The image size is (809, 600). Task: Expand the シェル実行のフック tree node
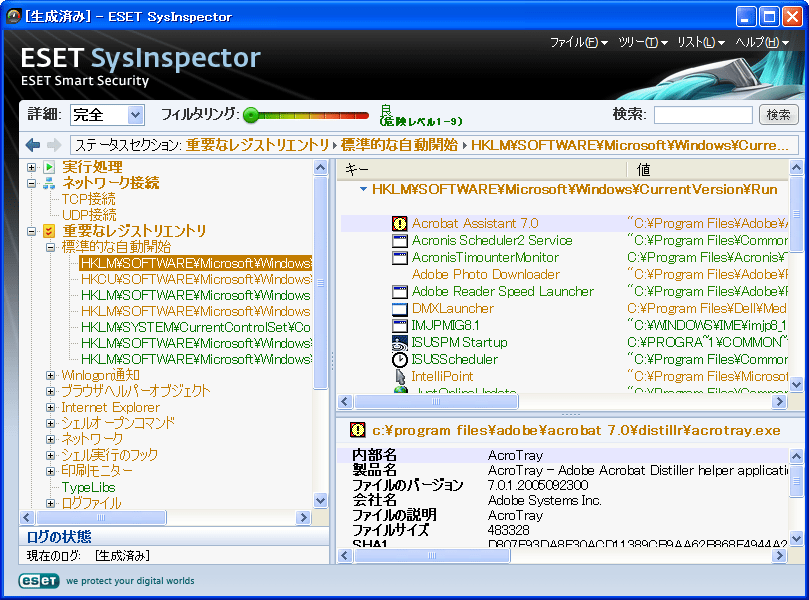click(50, 455)
